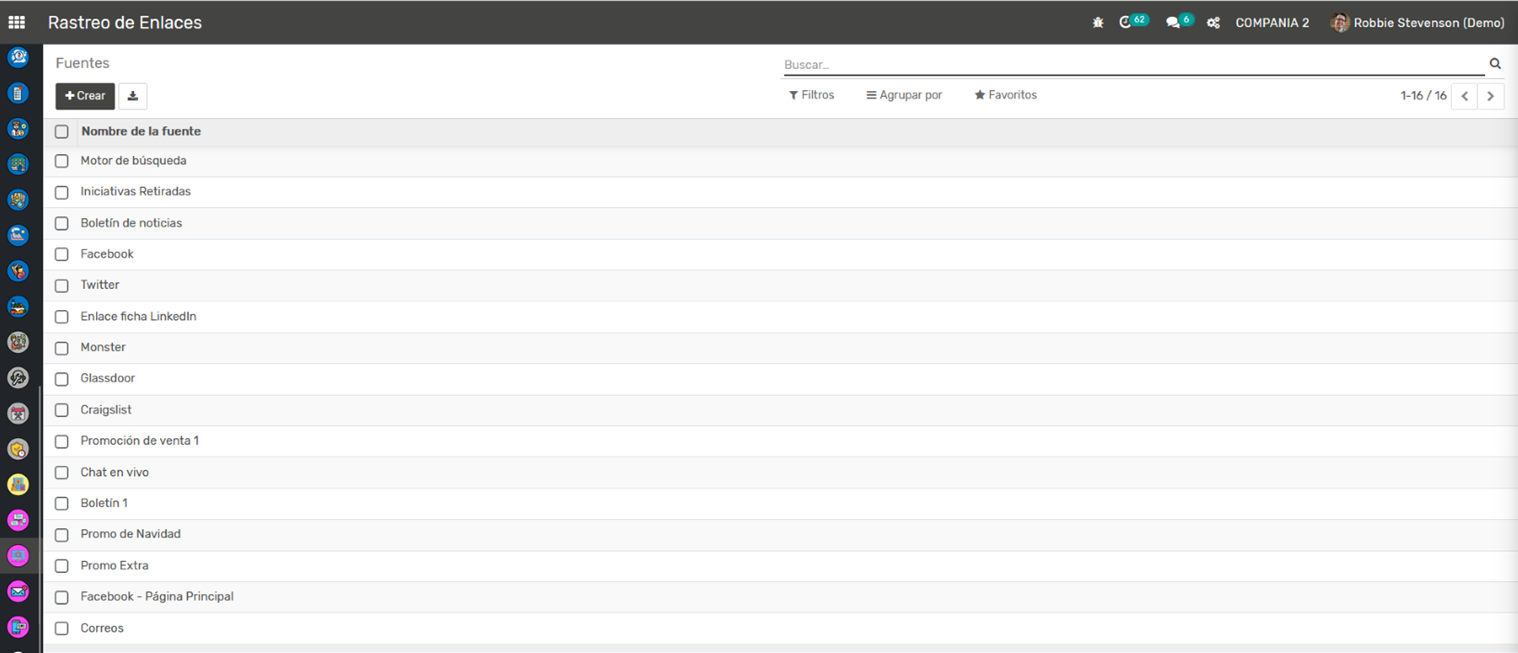Tick the checkbox for Glassdoor
Image resolution: width=1518 pixels, height=653 pixels.
(x=62, y=379)
